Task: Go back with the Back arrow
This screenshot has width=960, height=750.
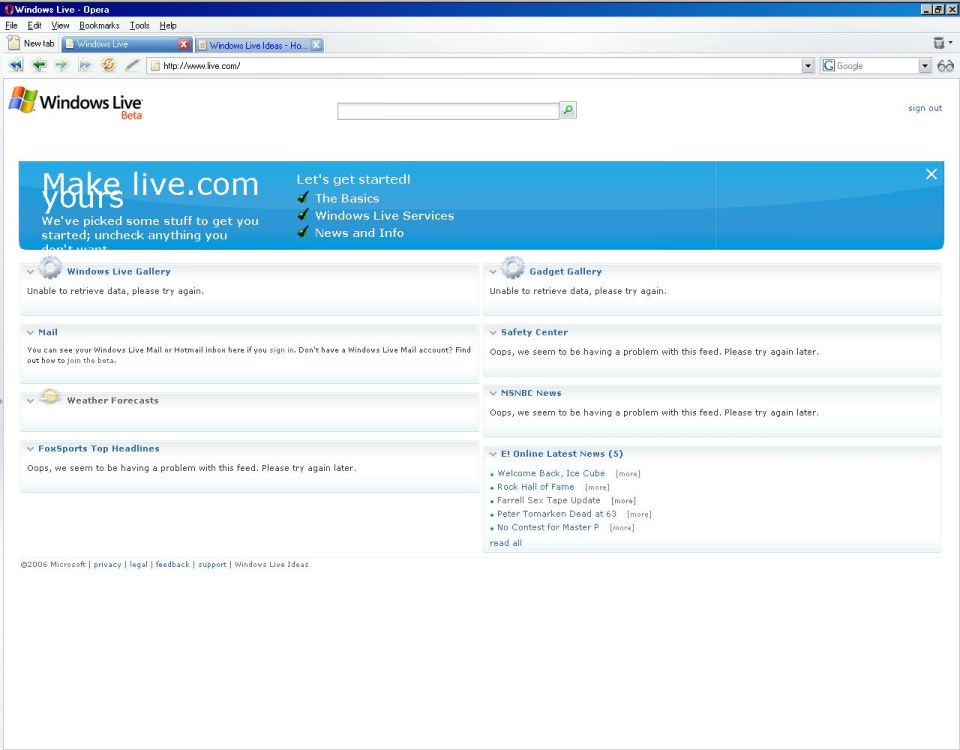Action: click(39, 65)
